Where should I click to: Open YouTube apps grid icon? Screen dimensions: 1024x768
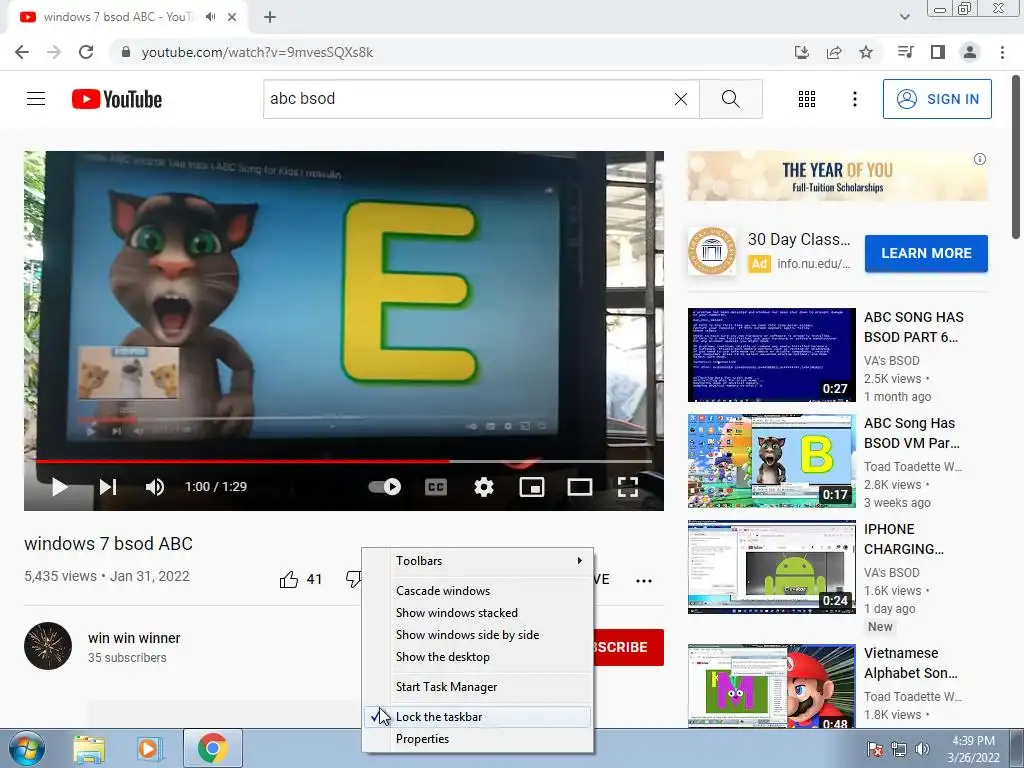(807, 99)
